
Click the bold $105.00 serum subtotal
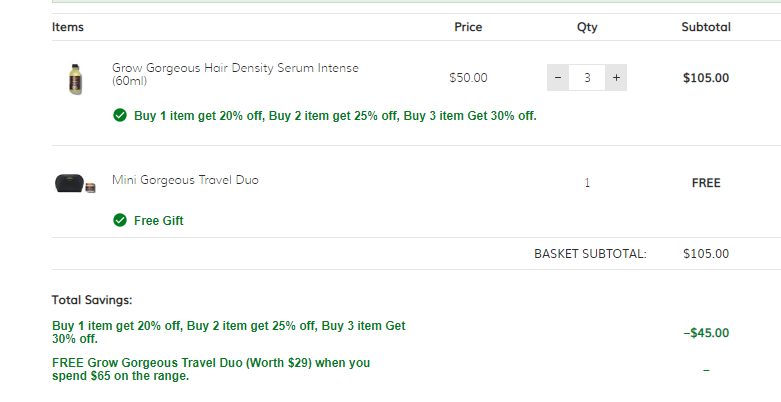(706, 78)
